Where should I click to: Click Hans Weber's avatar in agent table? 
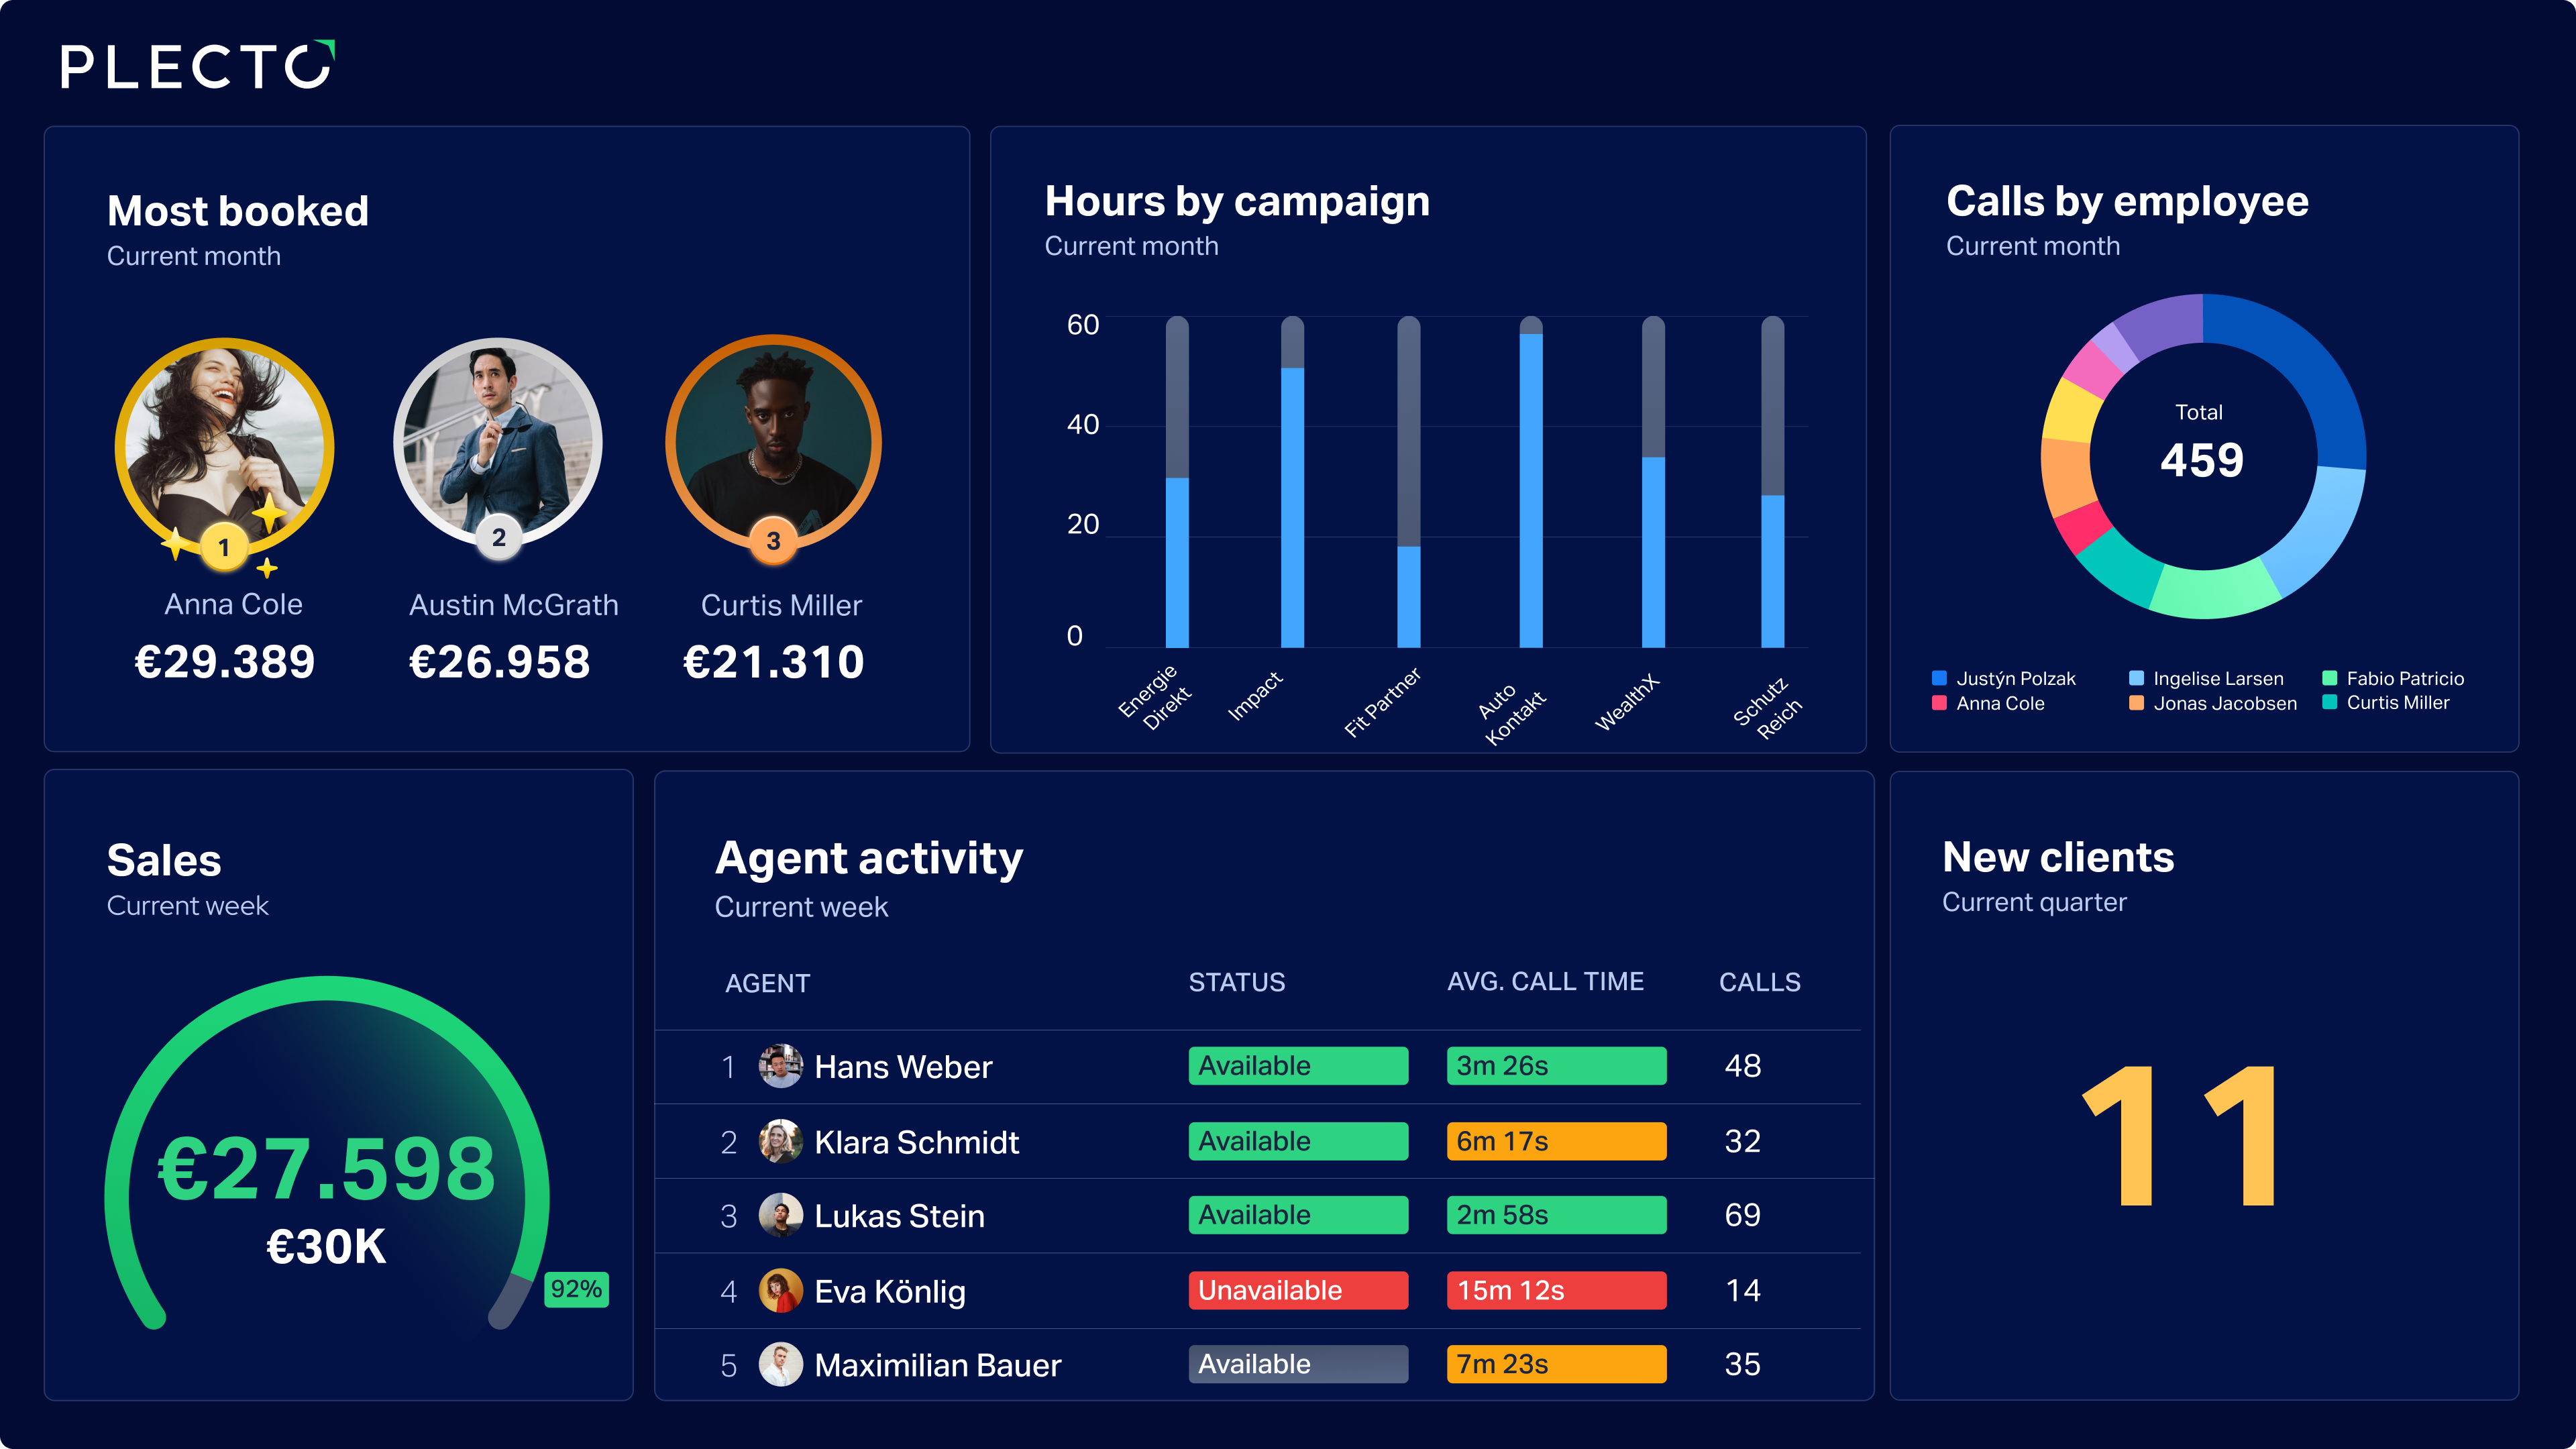pyautogui.click(x=780, y=1066)
